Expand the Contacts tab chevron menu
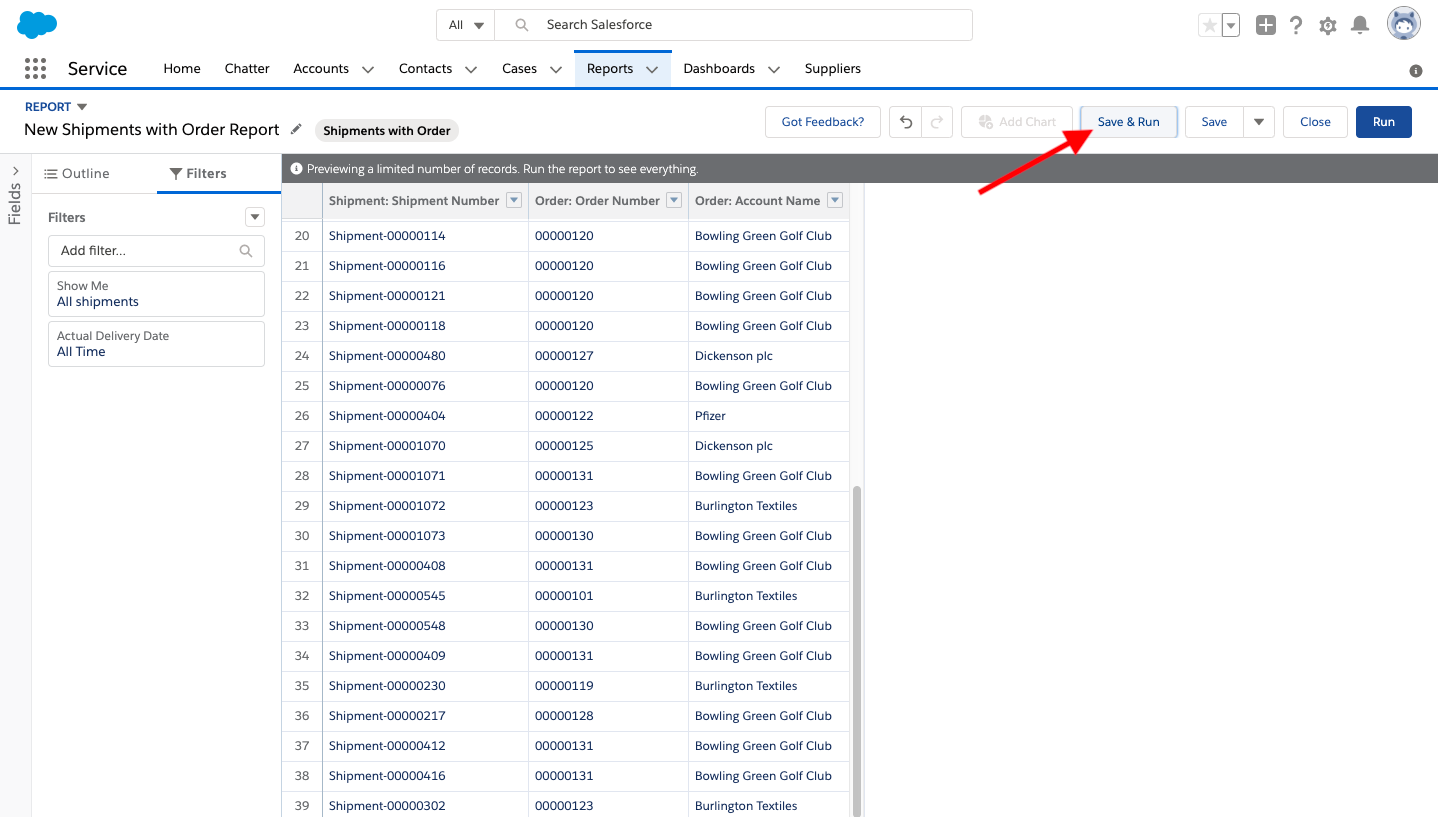This screenshot has height=817, width=1438. point(471,69)
